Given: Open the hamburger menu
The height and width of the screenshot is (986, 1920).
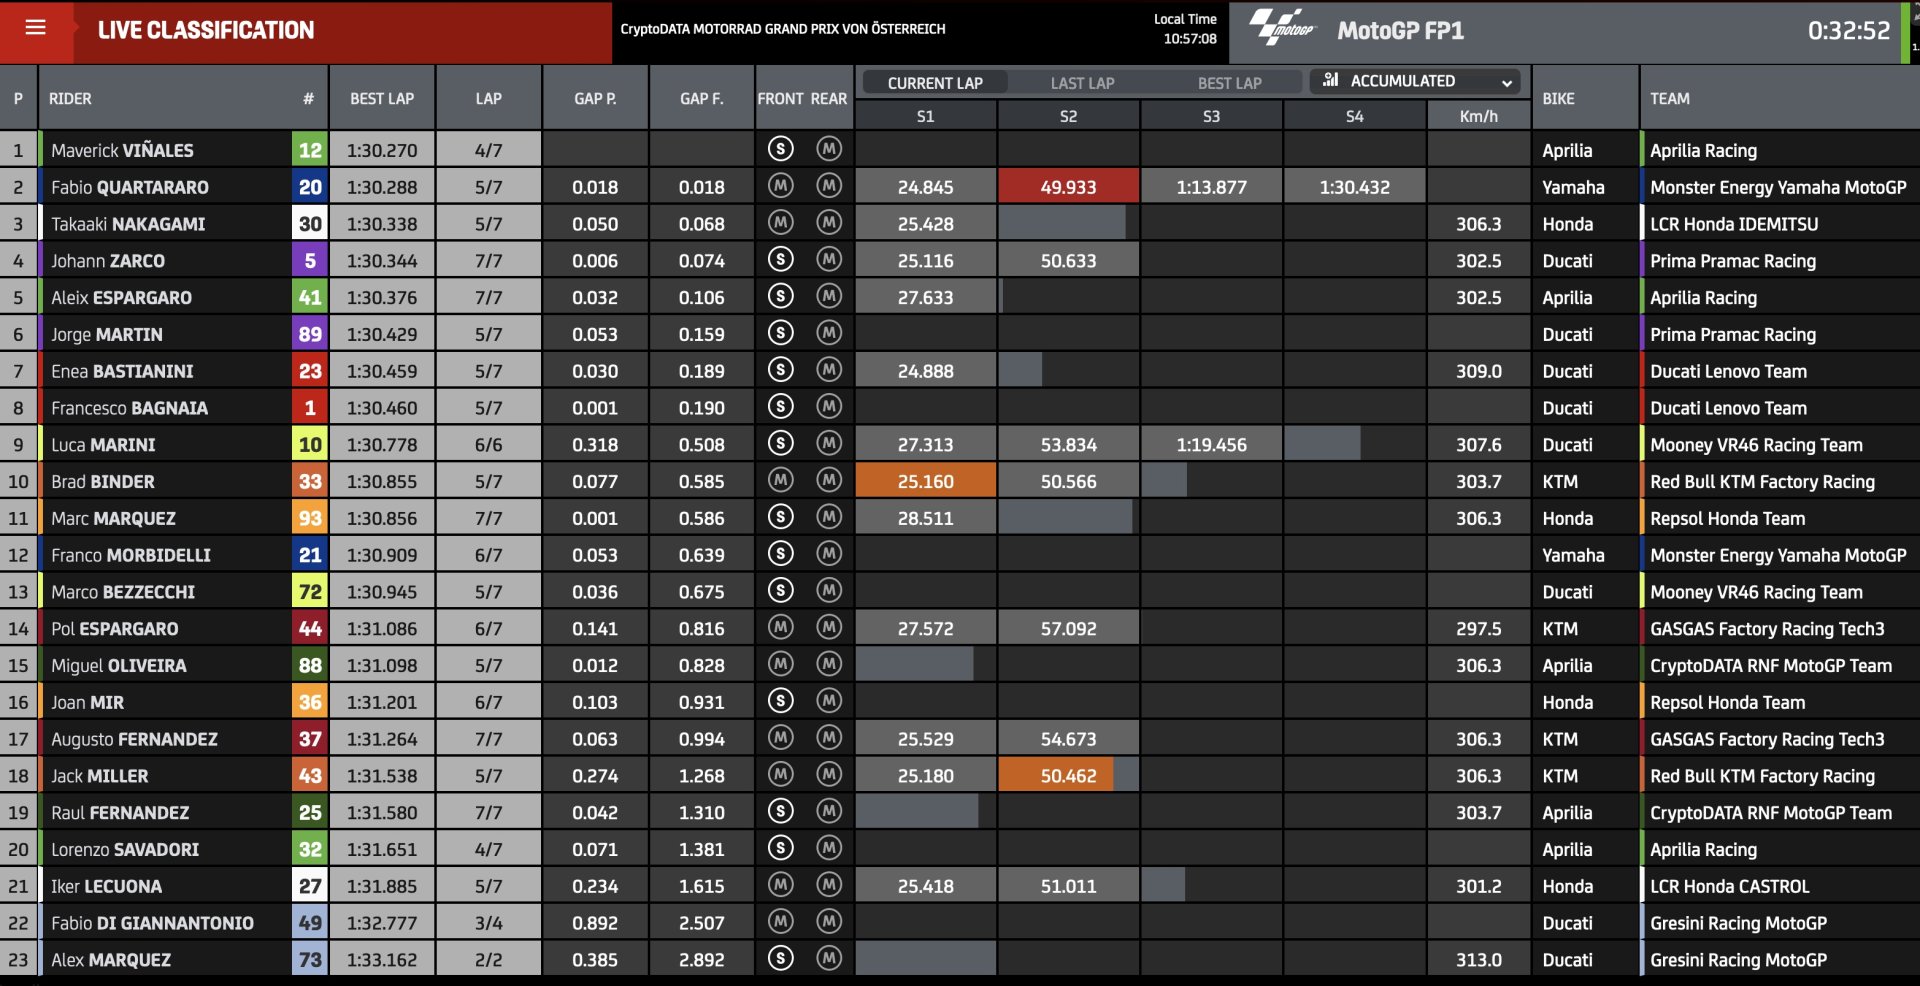Looking at the screenshot, I should click(x=36, y=28).
